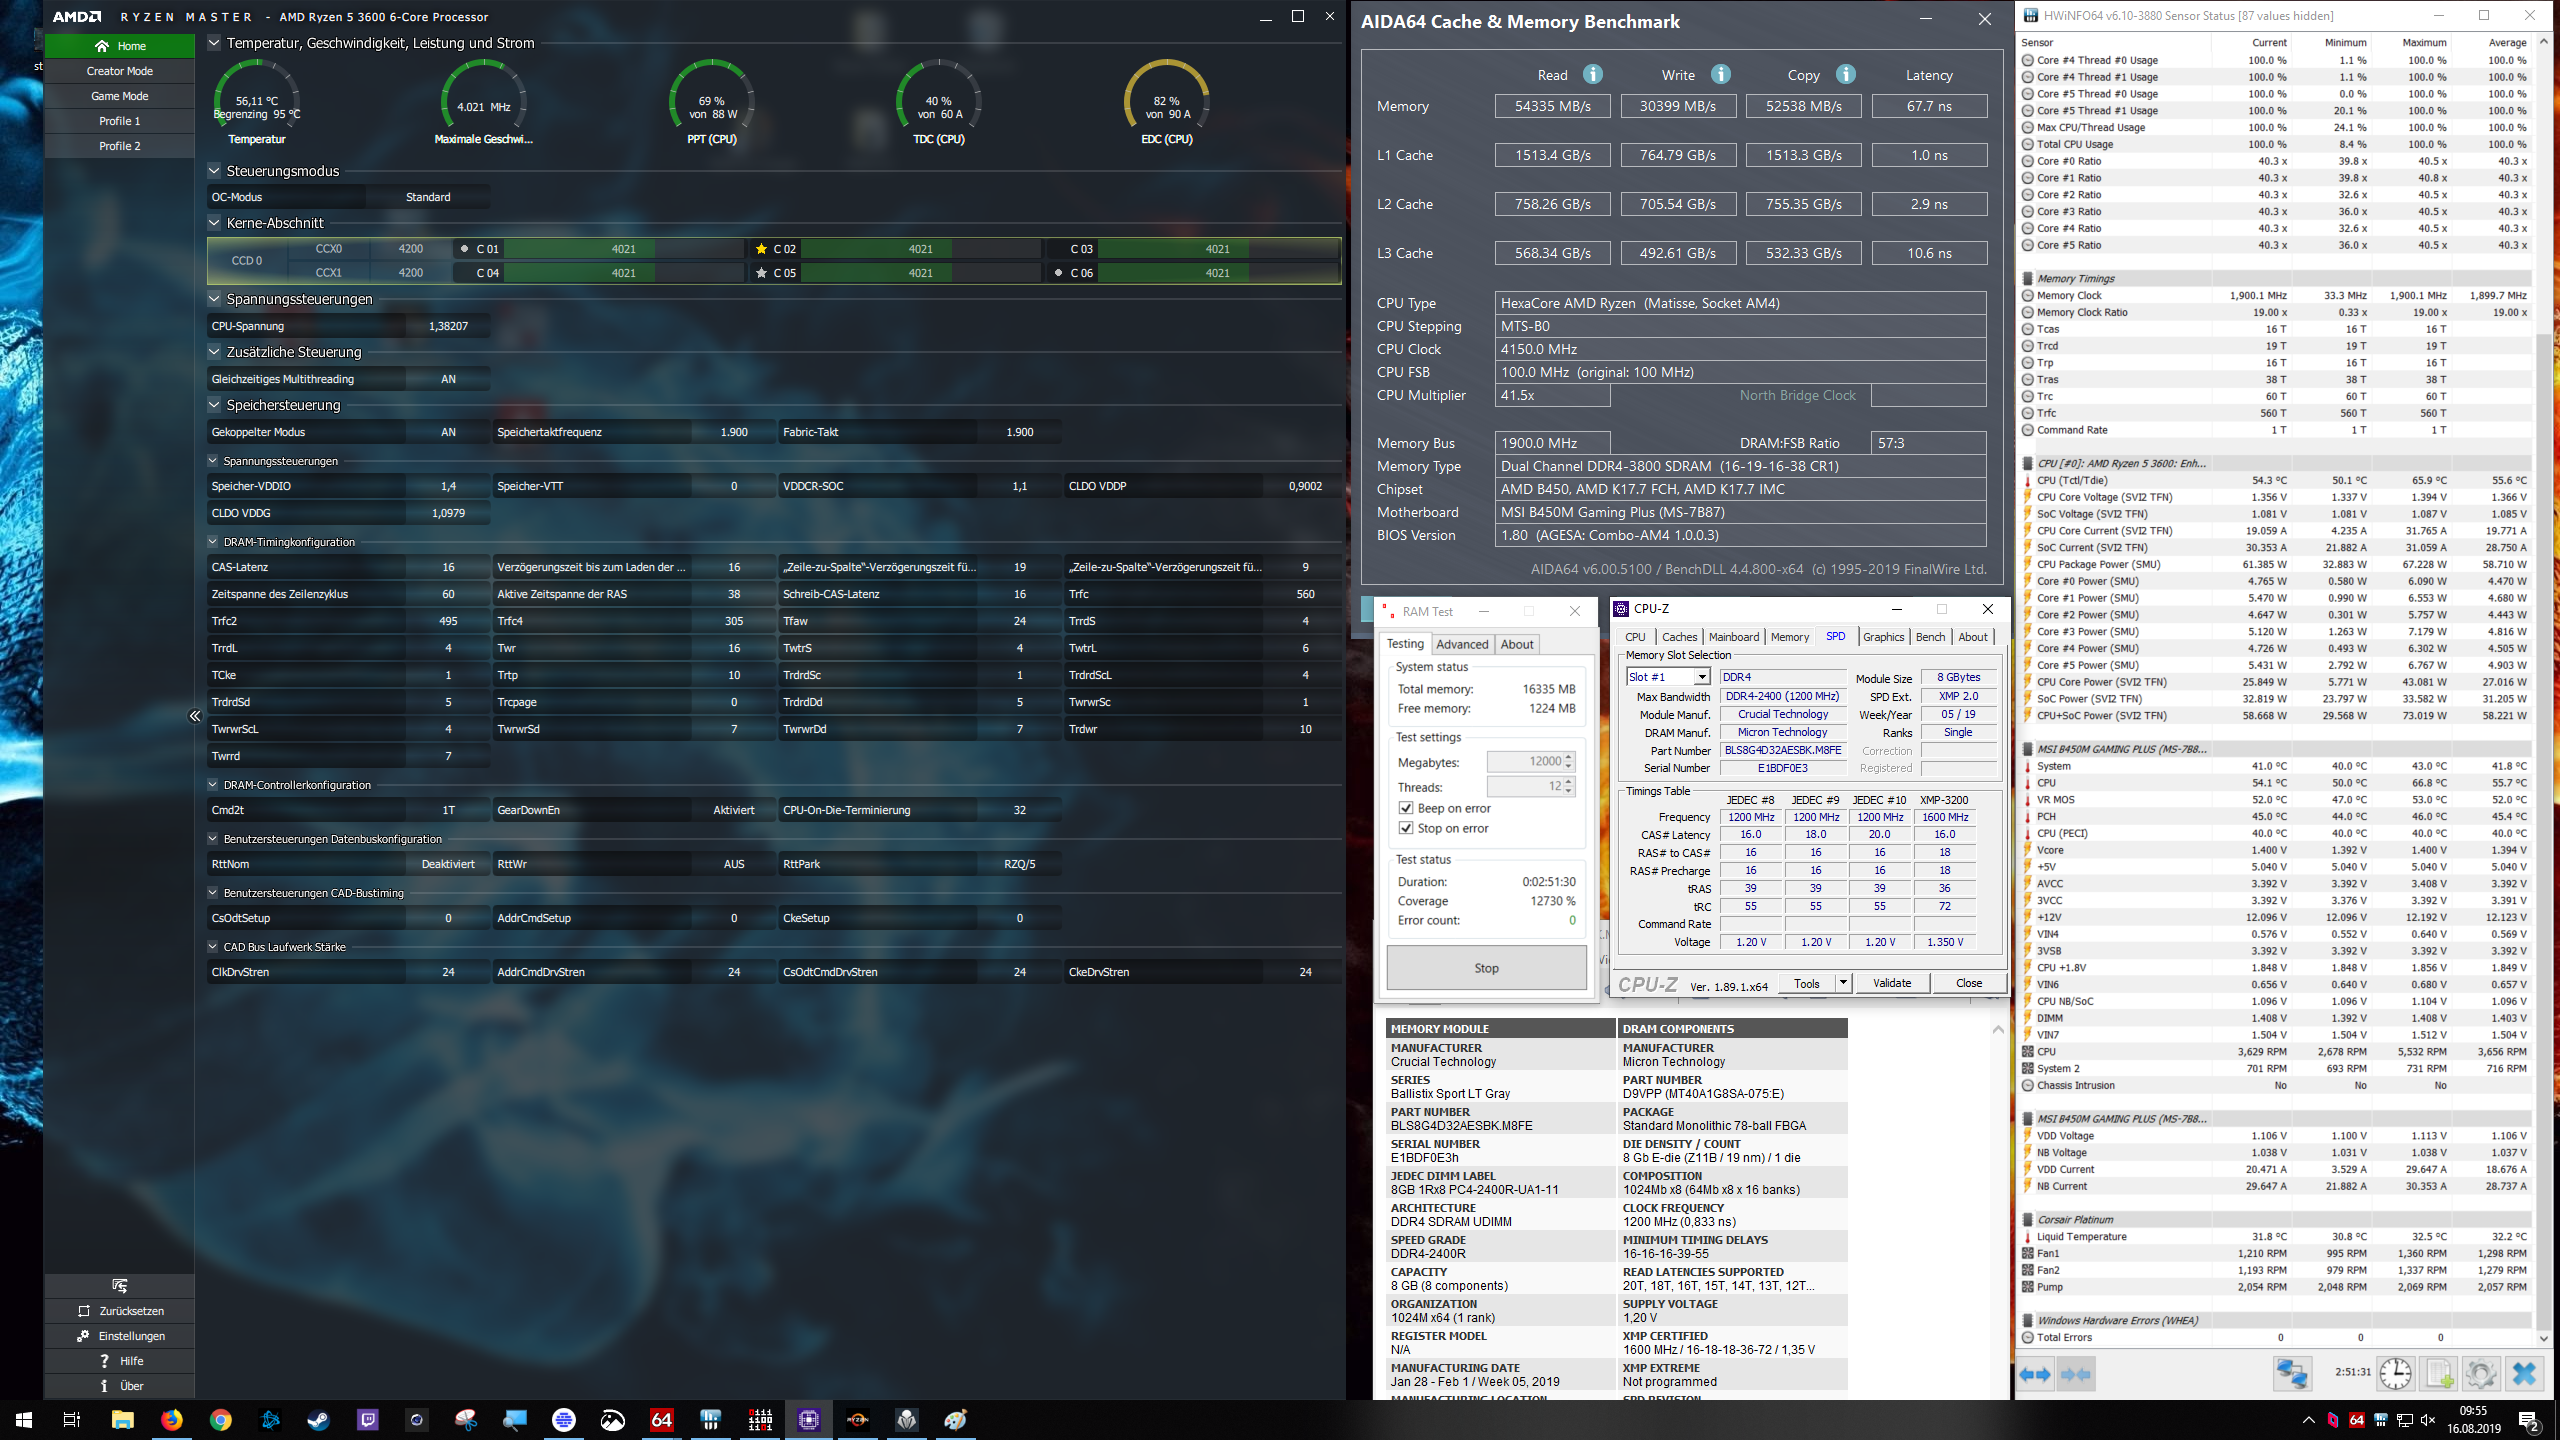Click the HWiNFO reset clock icon
2560x1440 pixels.
click(2395, 1374)
